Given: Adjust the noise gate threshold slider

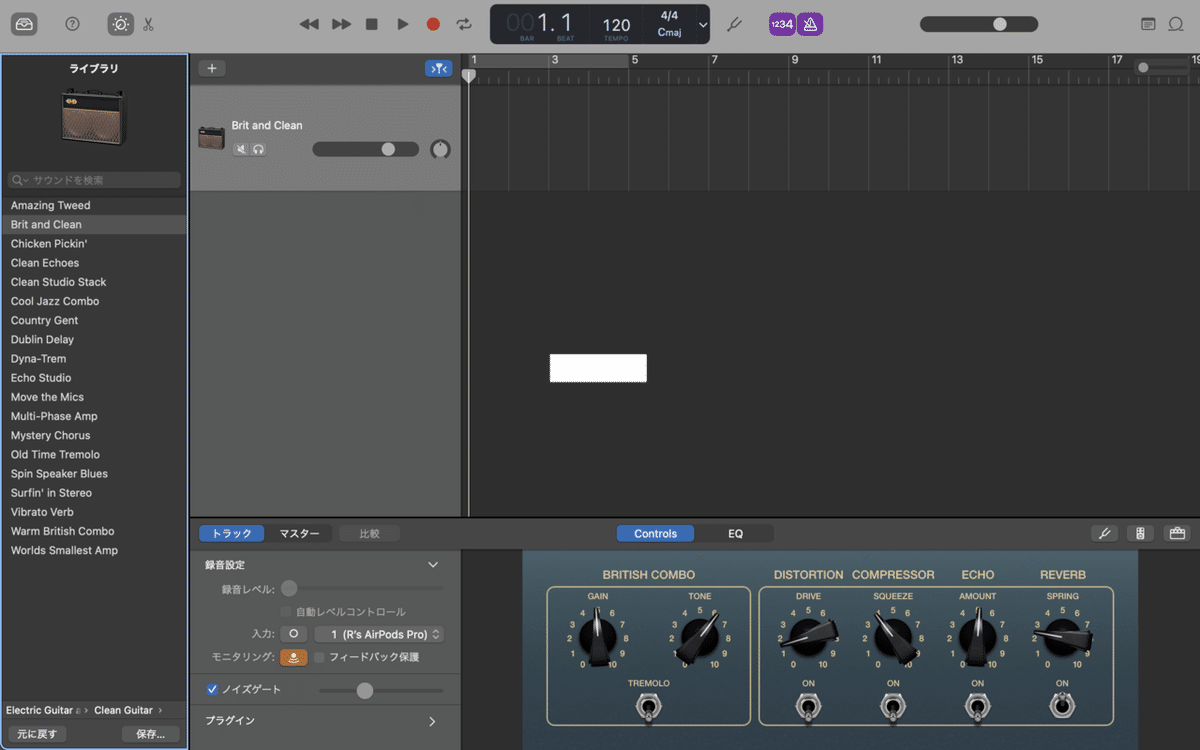Looking at the screenshot, I should point(380,690).
